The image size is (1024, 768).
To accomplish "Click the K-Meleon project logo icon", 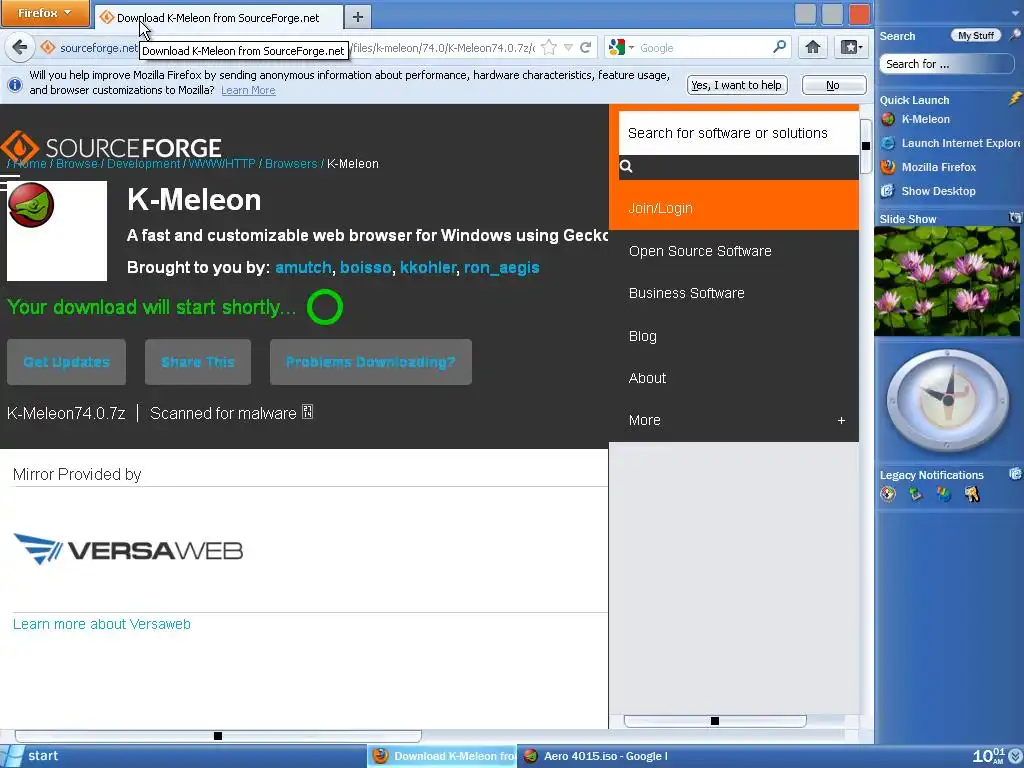I will [x=31, y=205].
